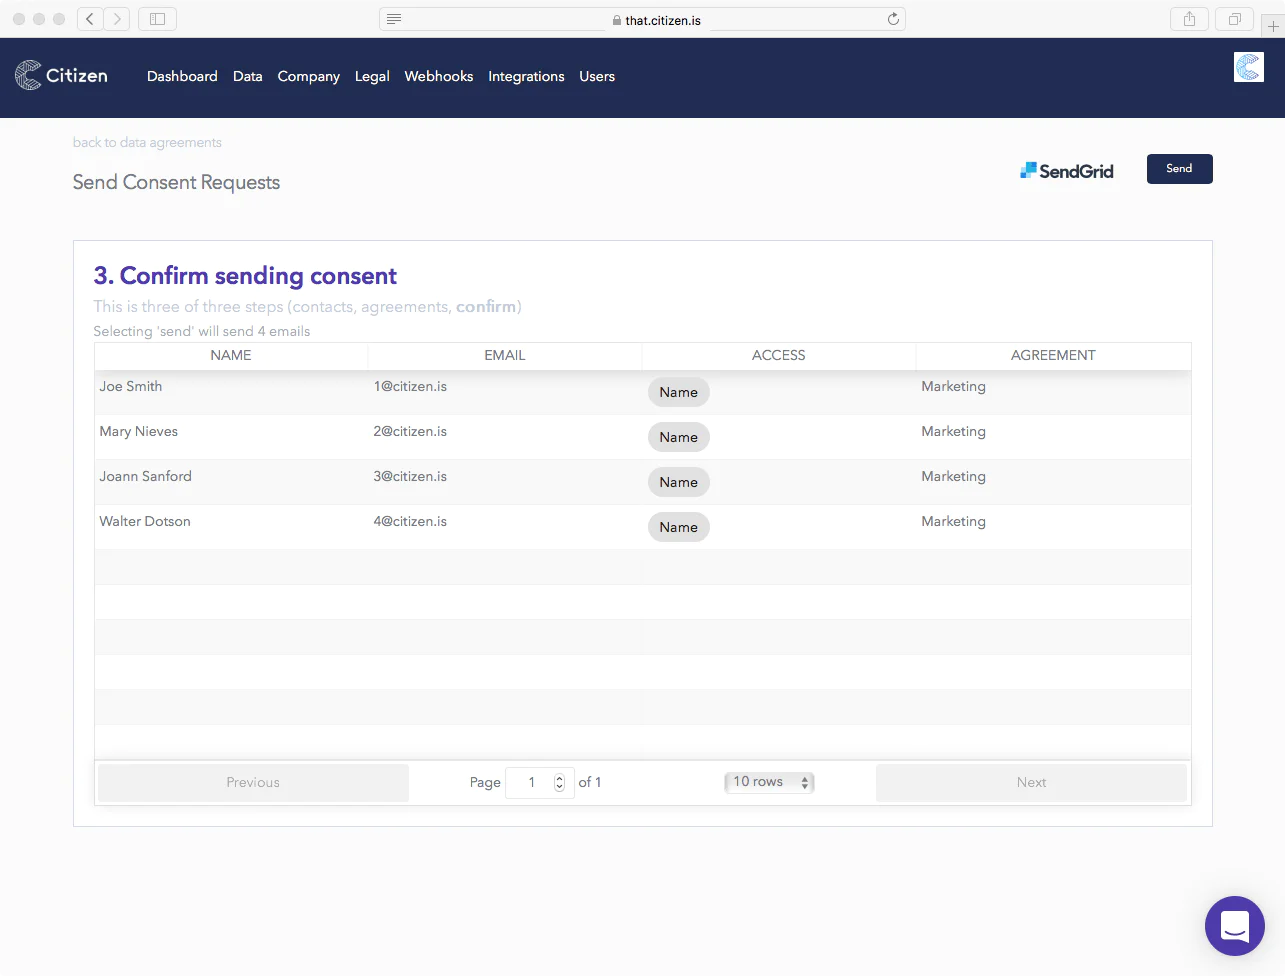Reload the page in Safari
1285x976 pixels.
point(893,19)
